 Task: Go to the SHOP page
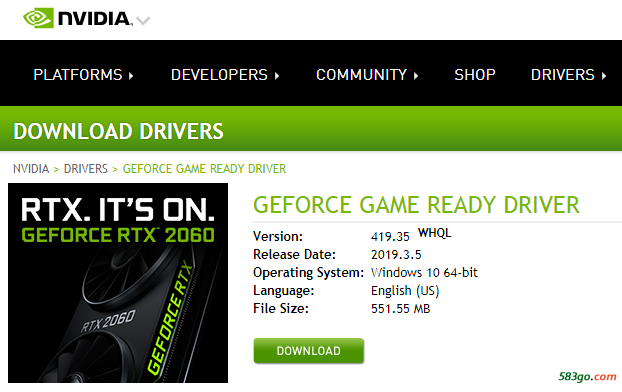[x=475, y=75]
